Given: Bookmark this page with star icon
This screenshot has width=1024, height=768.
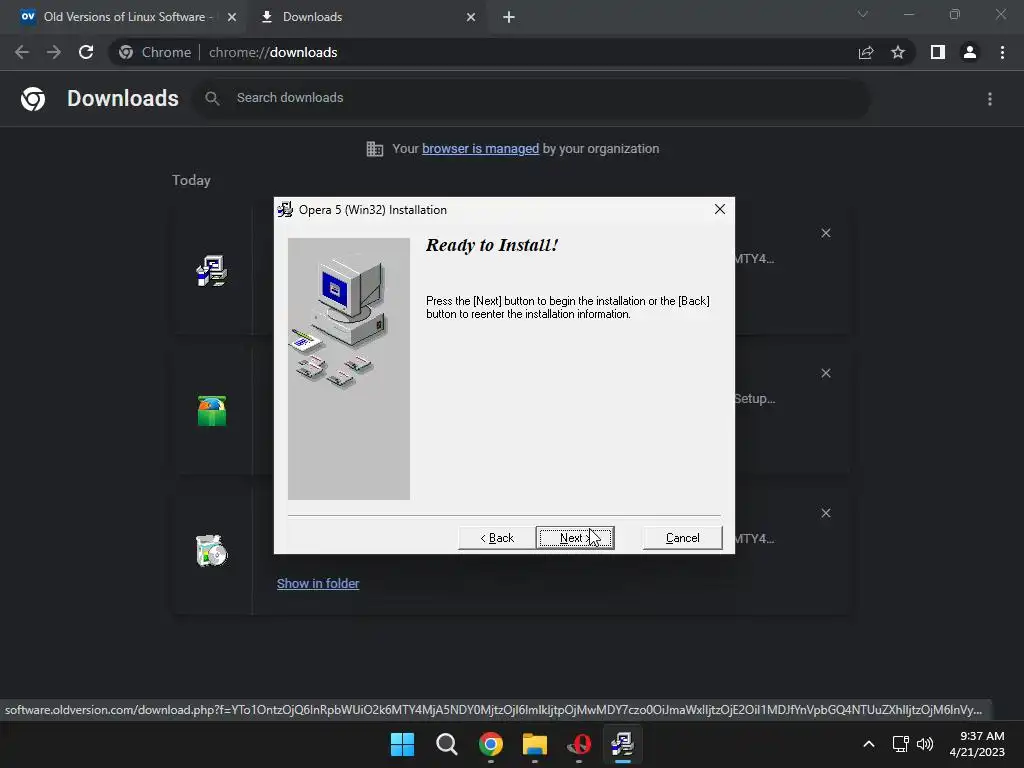Looking at the screenshot, I should [898, 52].
